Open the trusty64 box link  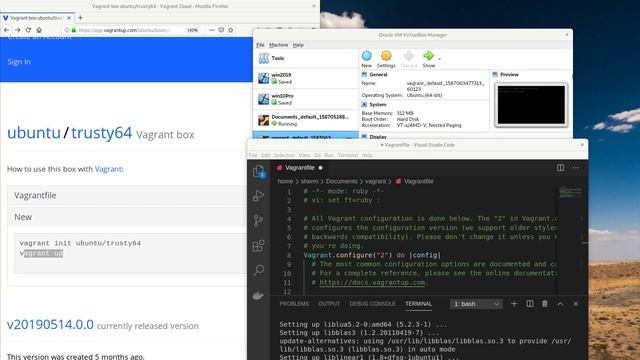point(102,133)
